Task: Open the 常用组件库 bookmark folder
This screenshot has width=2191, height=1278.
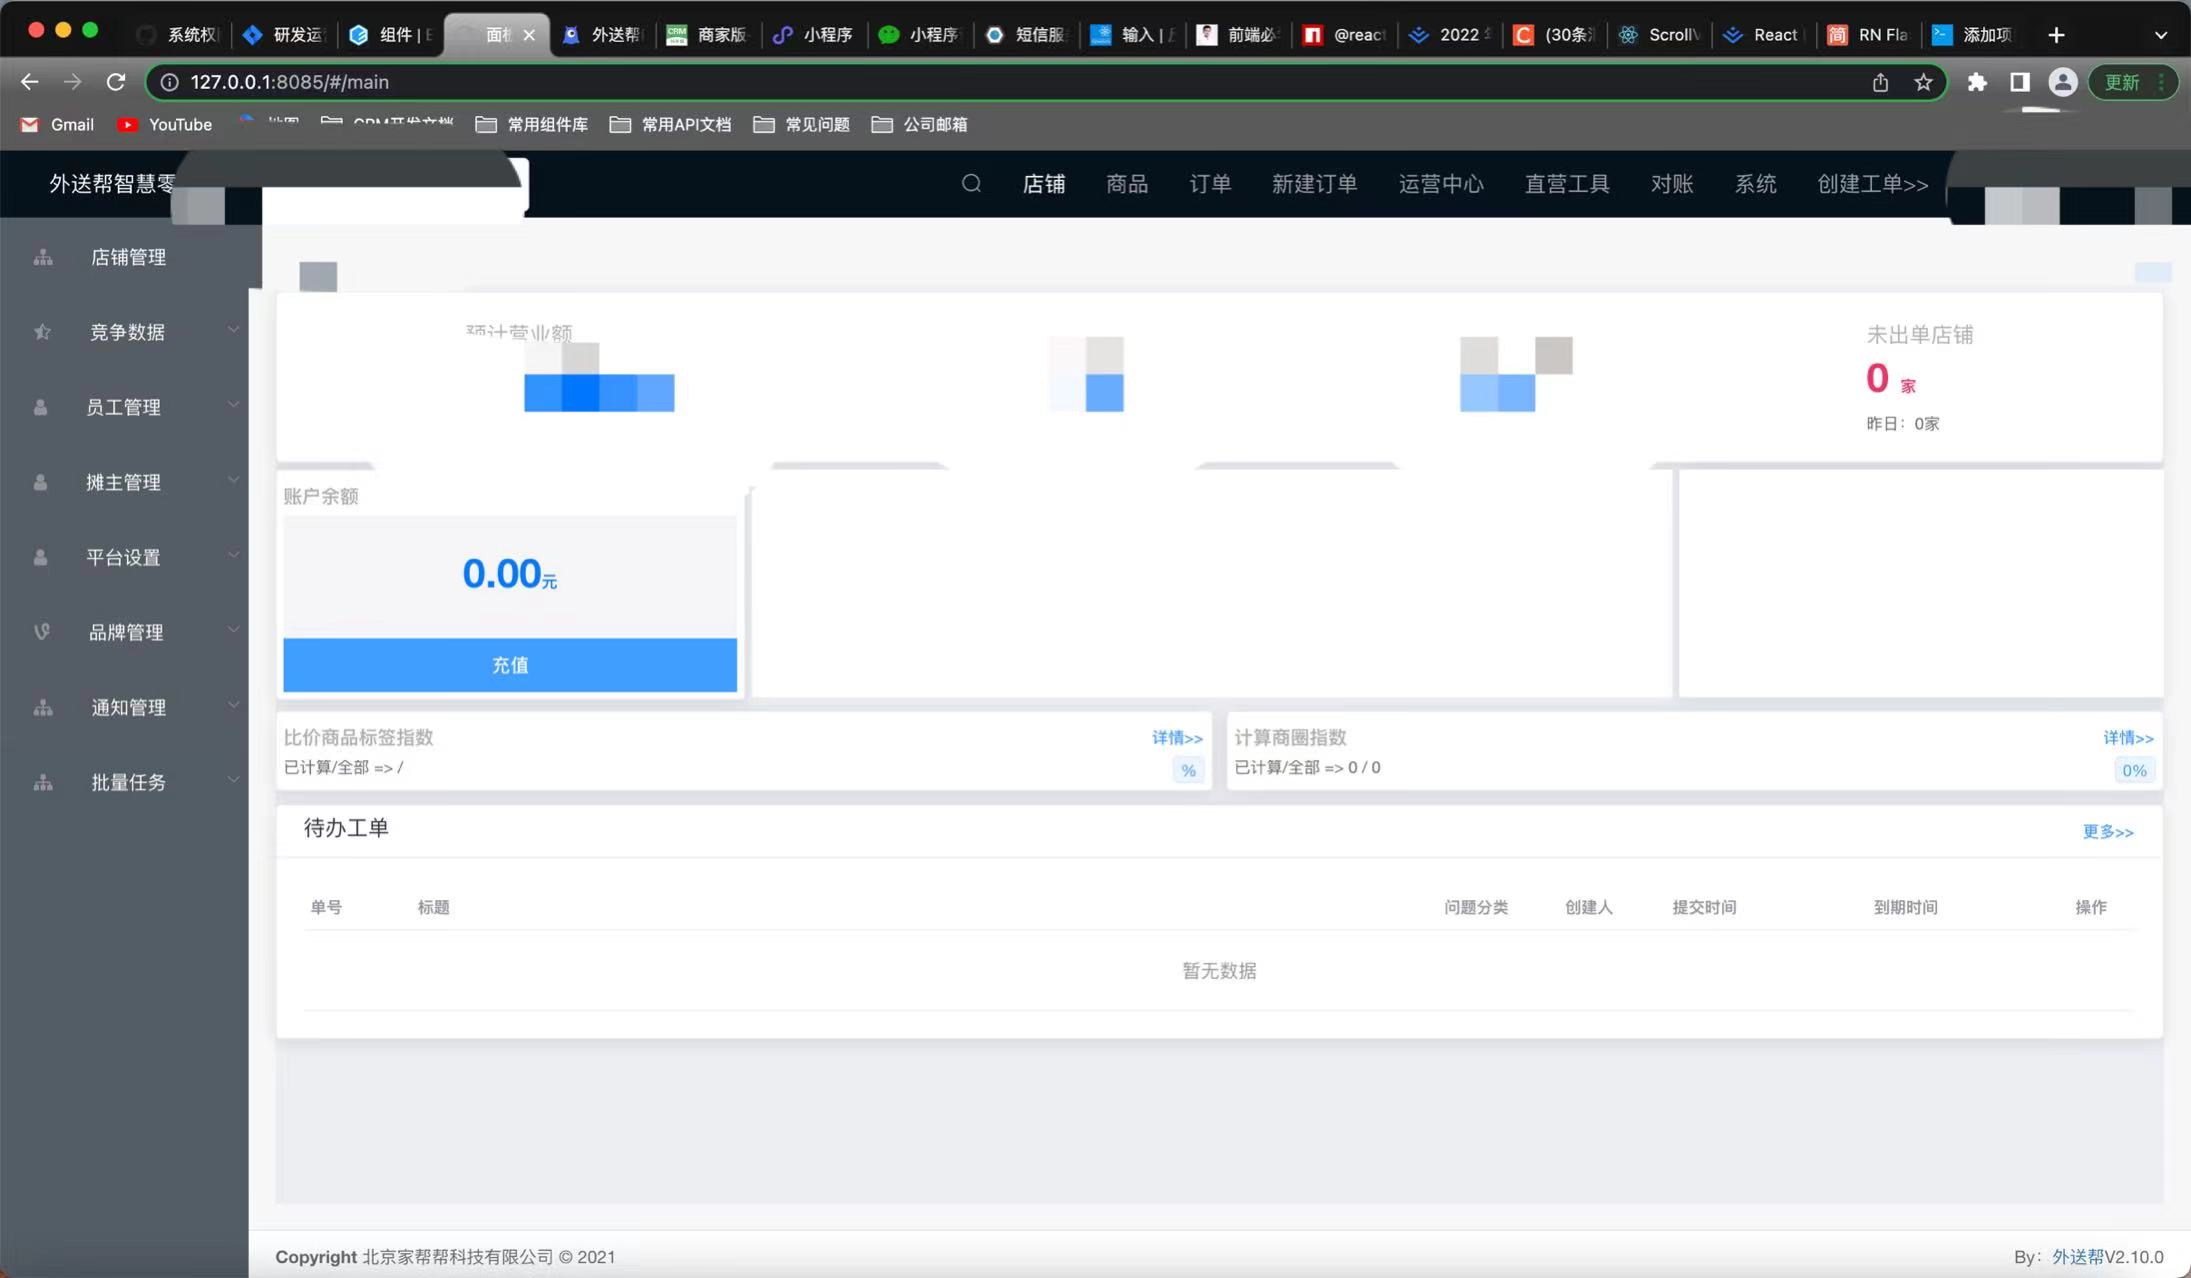Action: [532, 124]
